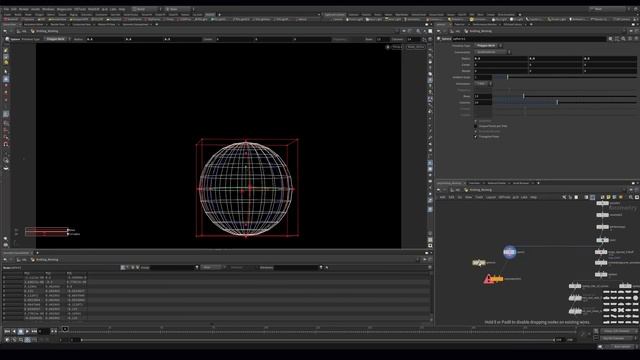This screenshot has width=640, height=360.
Task: Toggle the list view icon in network toolbar
Action: [x=587, y=198]
